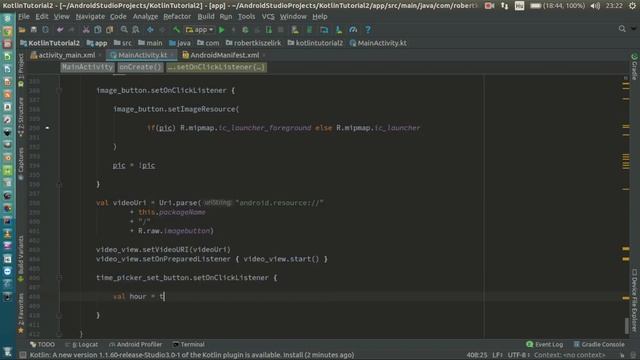Image resolution: width=640 pixels, height=360 pixels.
Task: Open the app run configuration dropdown
Action: [x=199, y=30]
